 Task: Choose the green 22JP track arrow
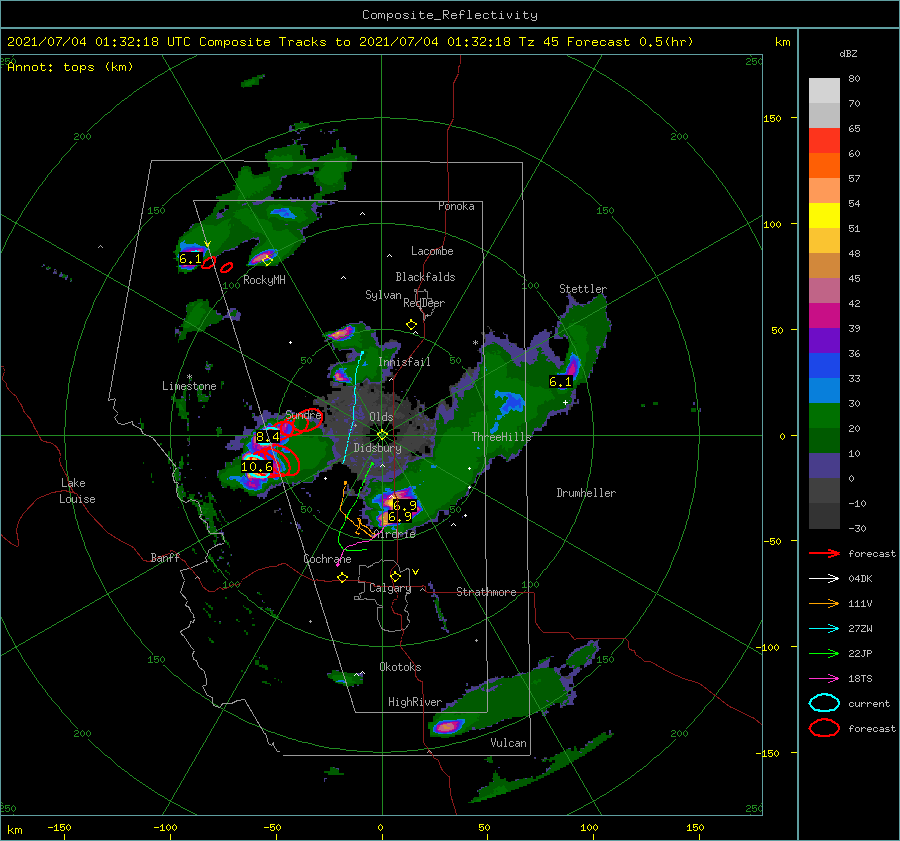[824, 653]
